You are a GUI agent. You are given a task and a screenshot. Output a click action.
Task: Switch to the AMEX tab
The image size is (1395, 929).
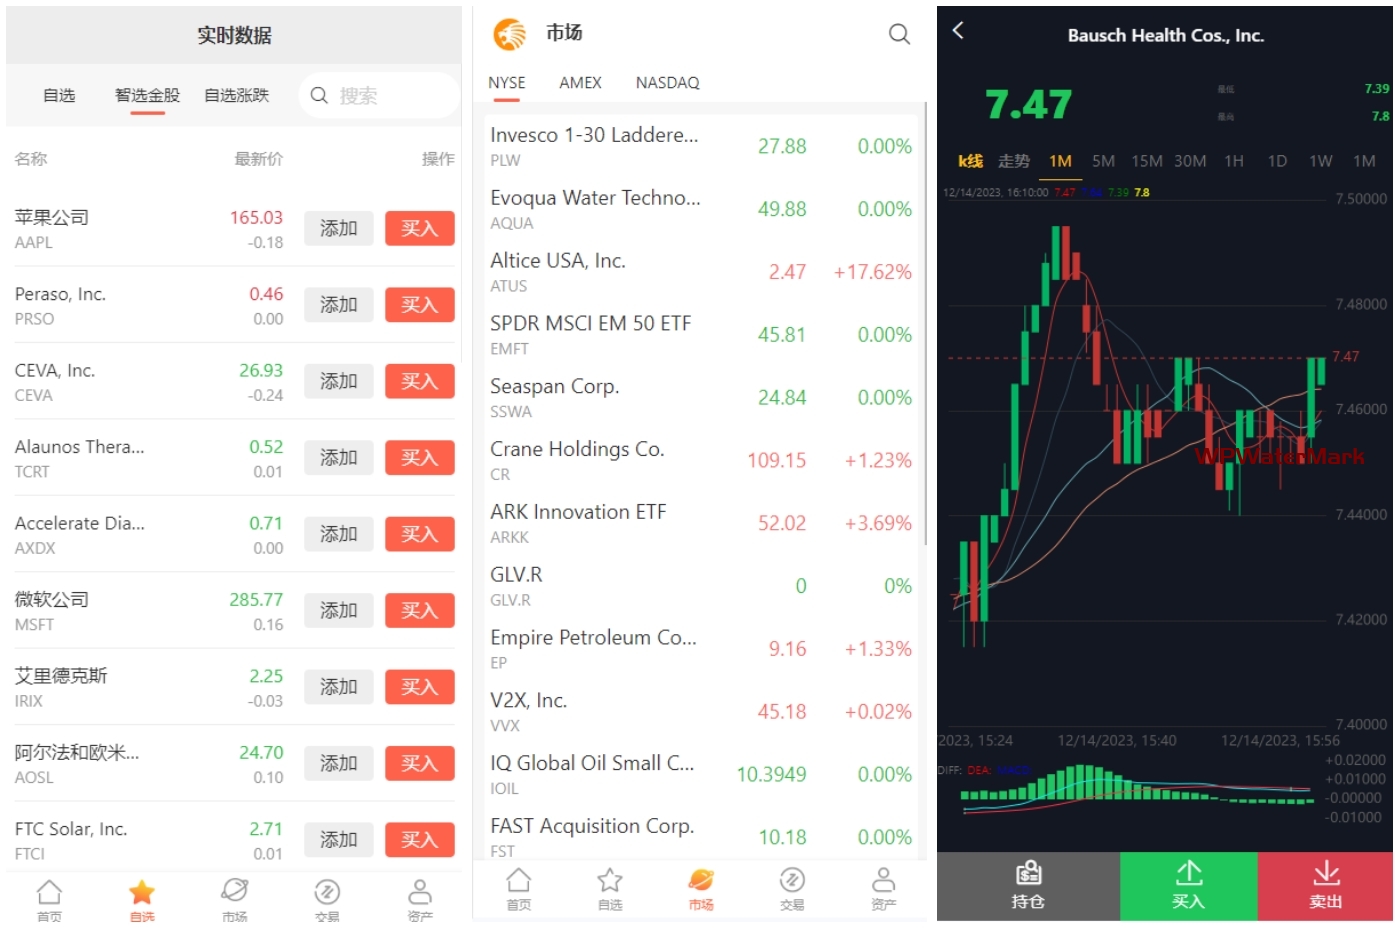pos(580,83)
